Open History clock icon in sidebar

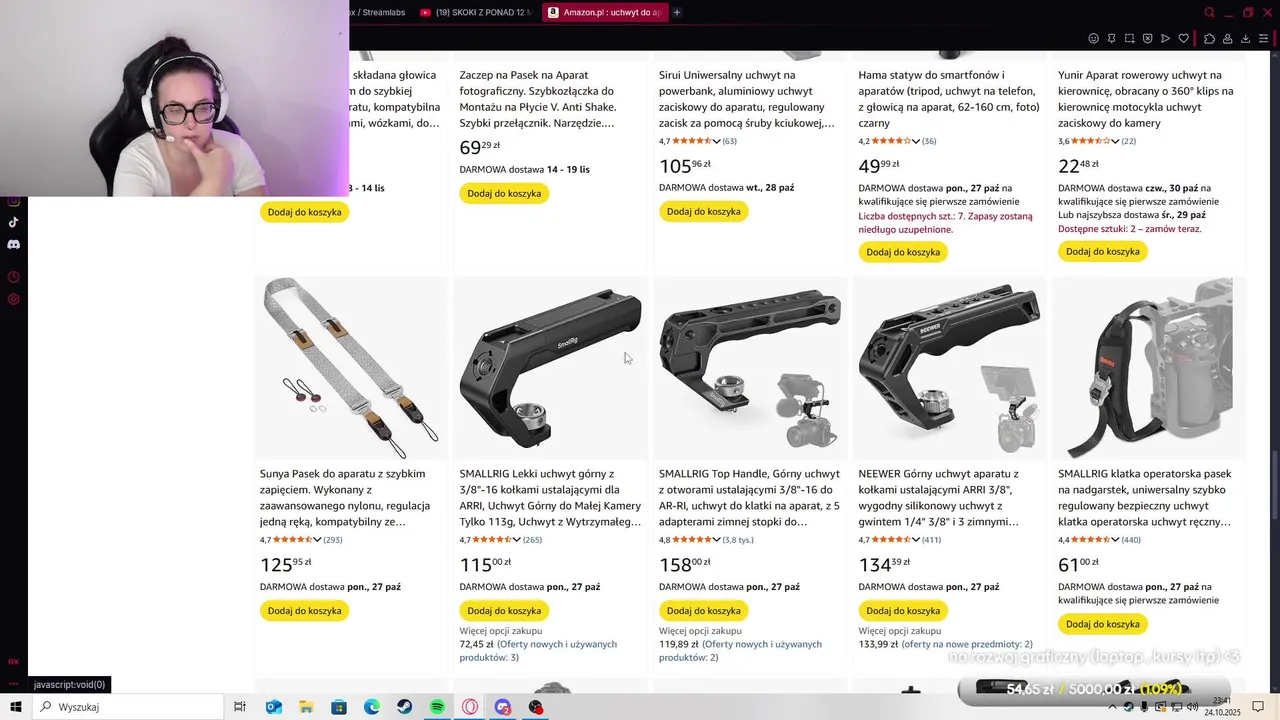click(13, 277)
